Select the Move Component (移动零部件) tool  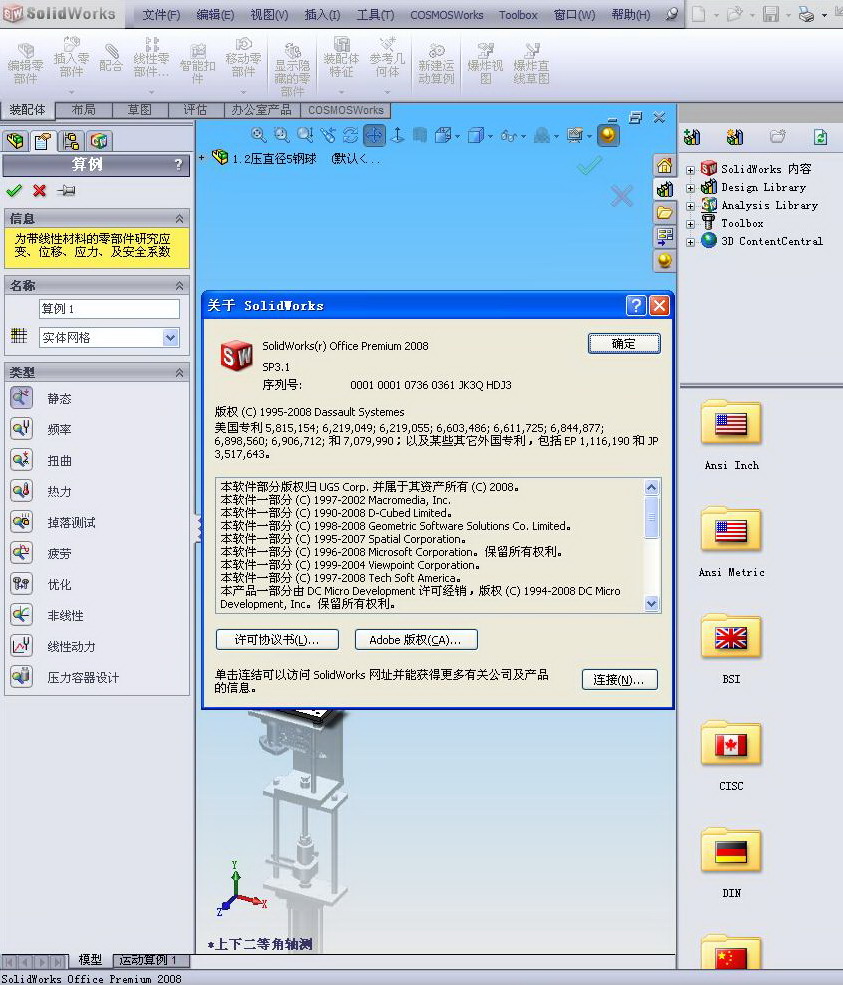click(x=243, y=58)
